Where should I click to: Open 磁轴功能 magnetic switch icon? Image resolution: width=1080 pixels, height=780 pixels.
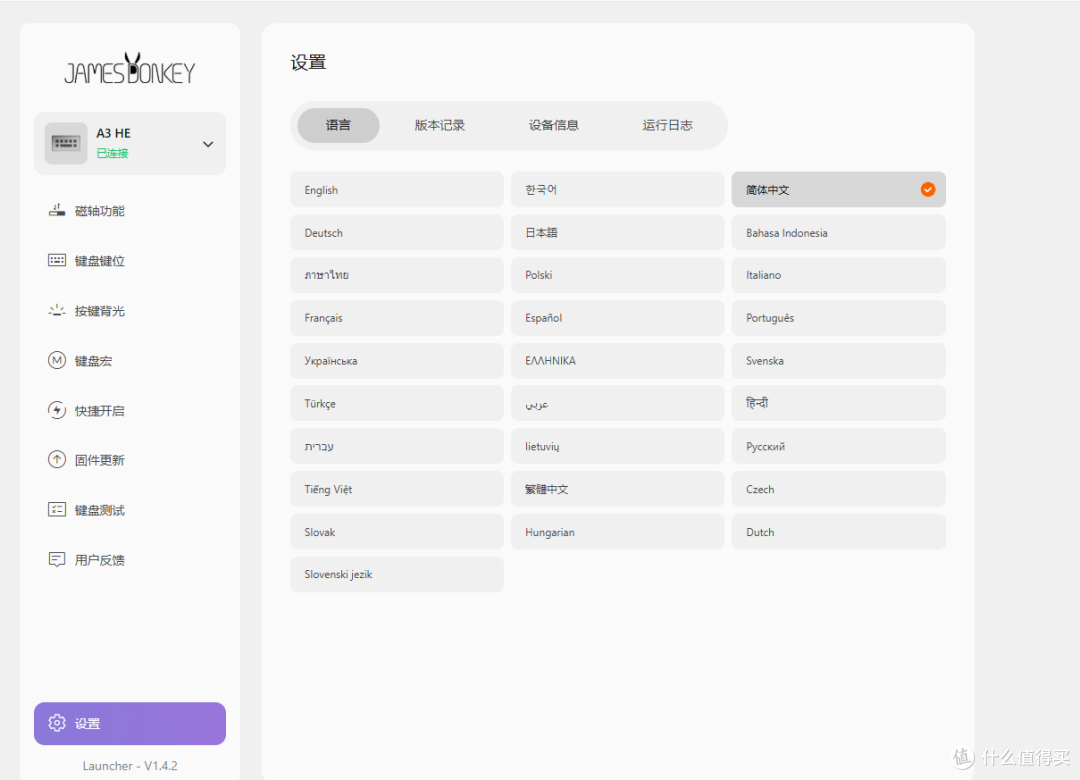(57, 210)
